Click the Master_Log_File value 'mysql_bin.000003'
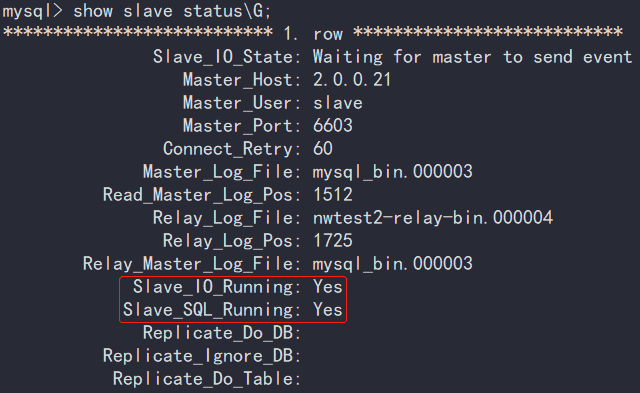Screen dimensions: 640x393 click(x=393, y=172)
